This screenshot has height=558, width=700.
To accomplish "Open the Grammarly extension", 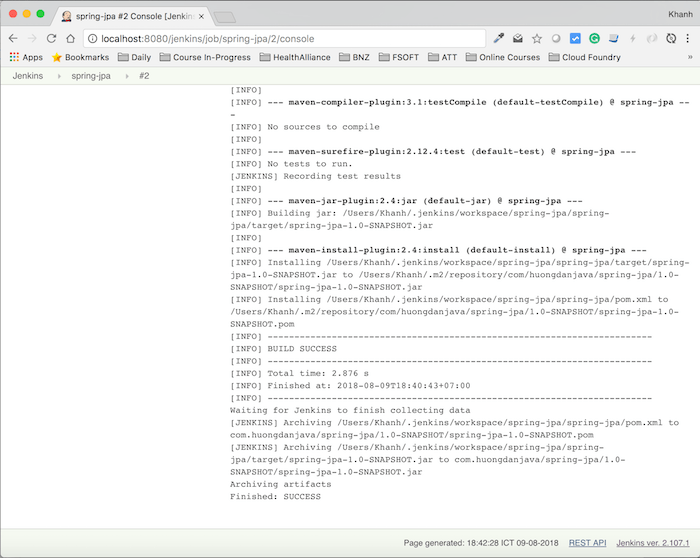I will 594,39.
